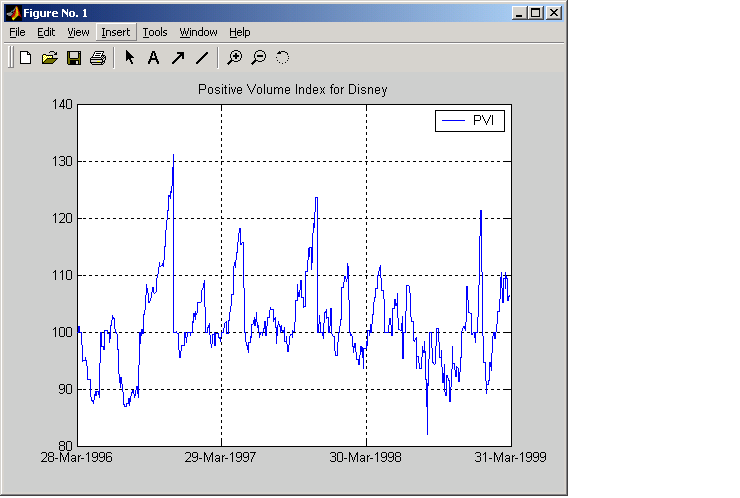
Task: Activate the Insert Arrow tool
Action: pos(178,58)
